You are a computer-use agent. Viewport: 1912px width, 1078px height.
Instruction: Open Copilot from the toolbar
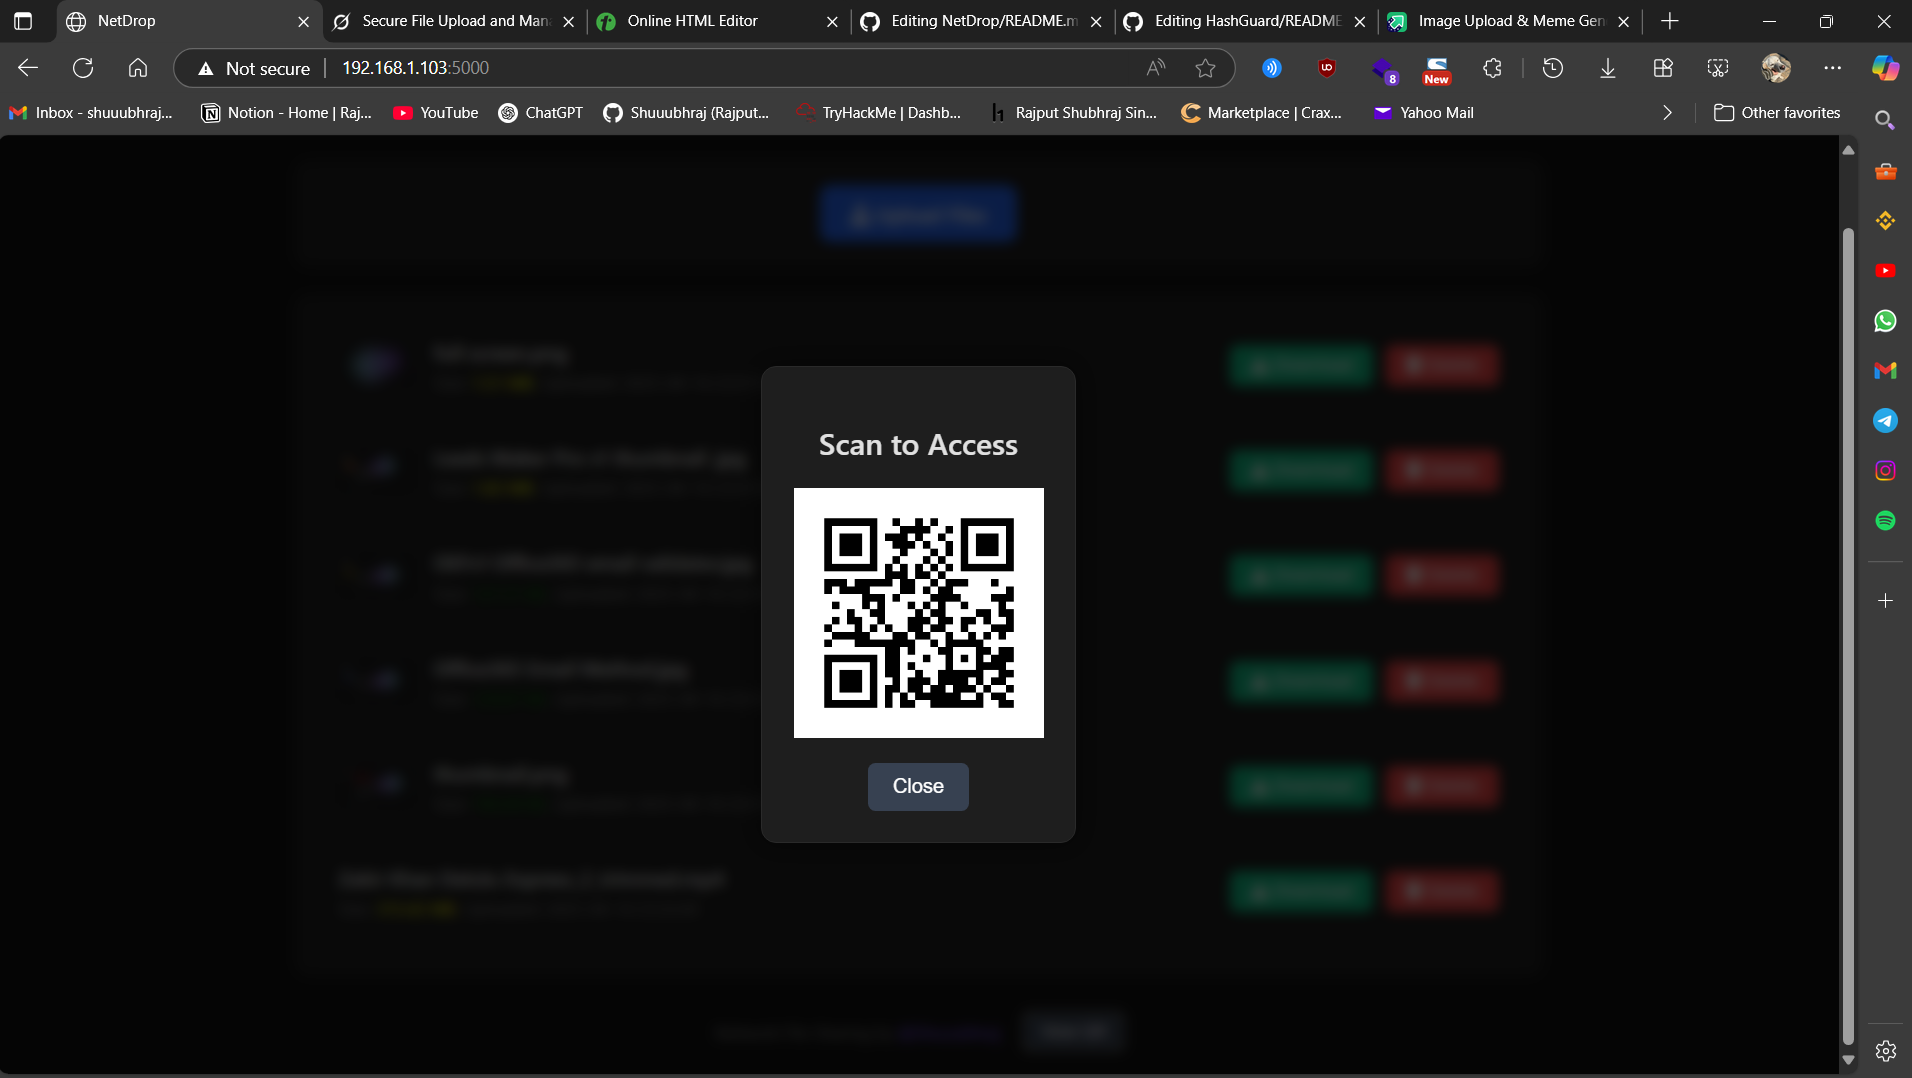[x=1884, y=67]
